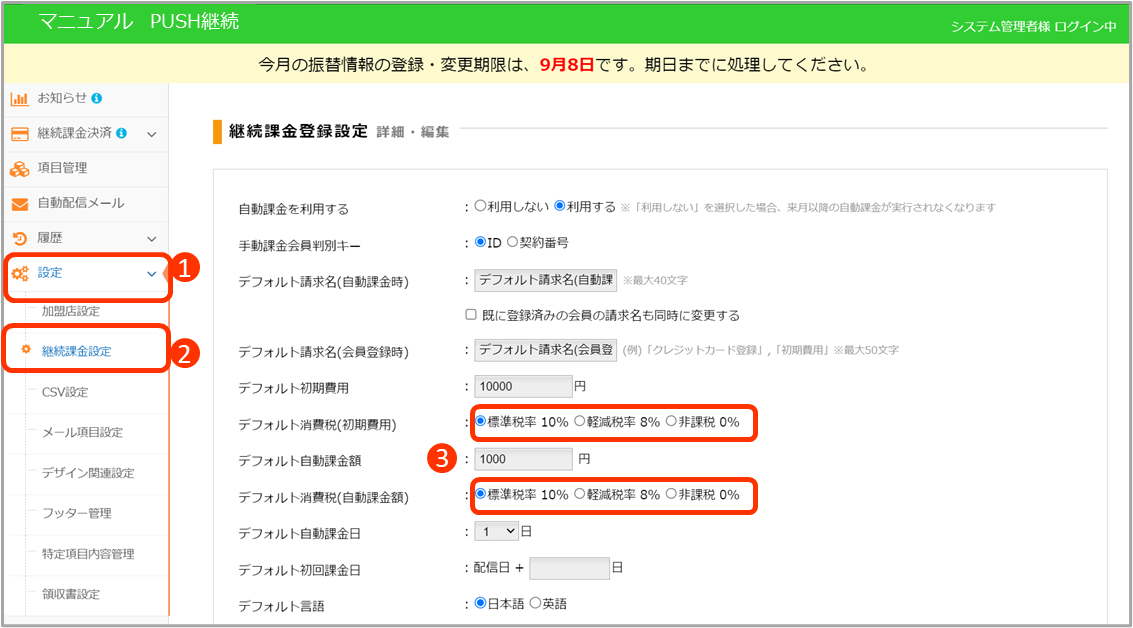Select 利用しない for 自動課金を利用する
This screenshot has height=628, width=1133.
point(480,206)
